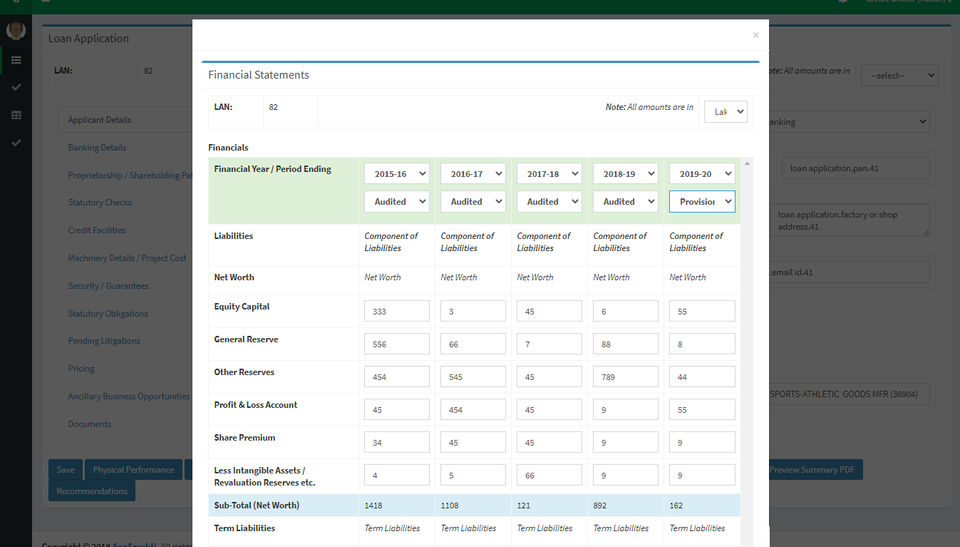Open Proprietorship / Shareholding tab
The height and width of the screenshot is (547, 960).
[130, 175]
